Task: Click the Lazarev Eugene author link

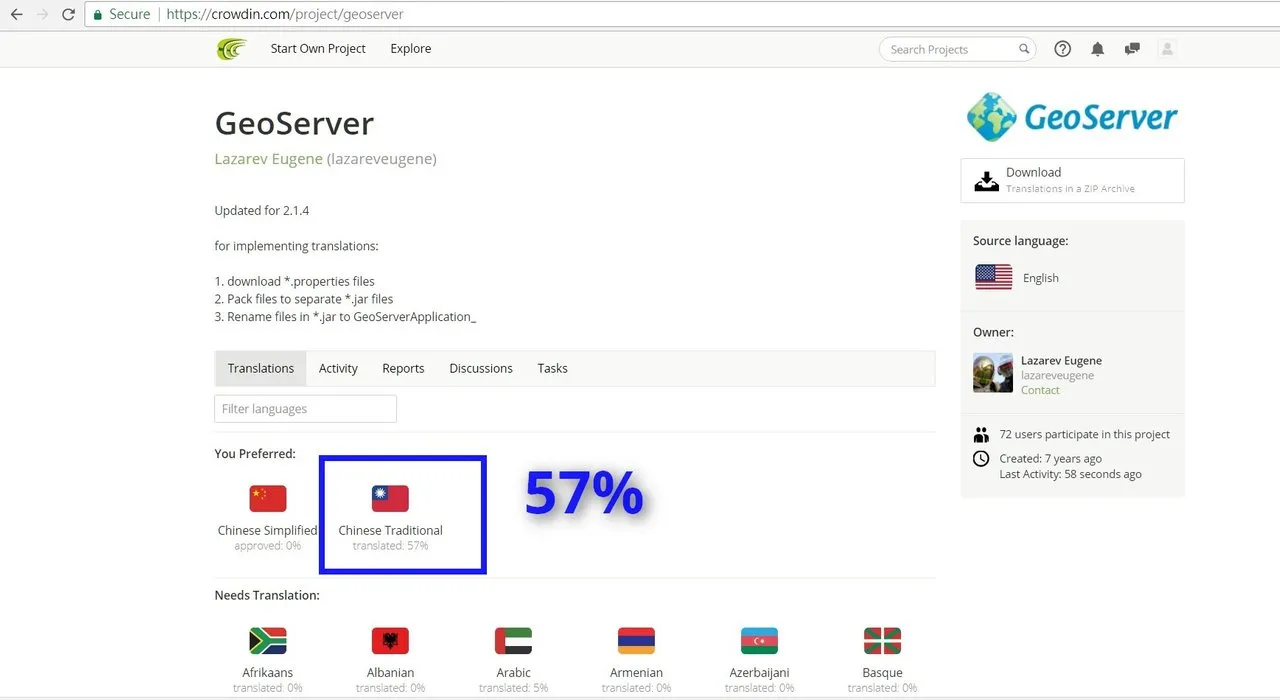Action: click(268, 159)
